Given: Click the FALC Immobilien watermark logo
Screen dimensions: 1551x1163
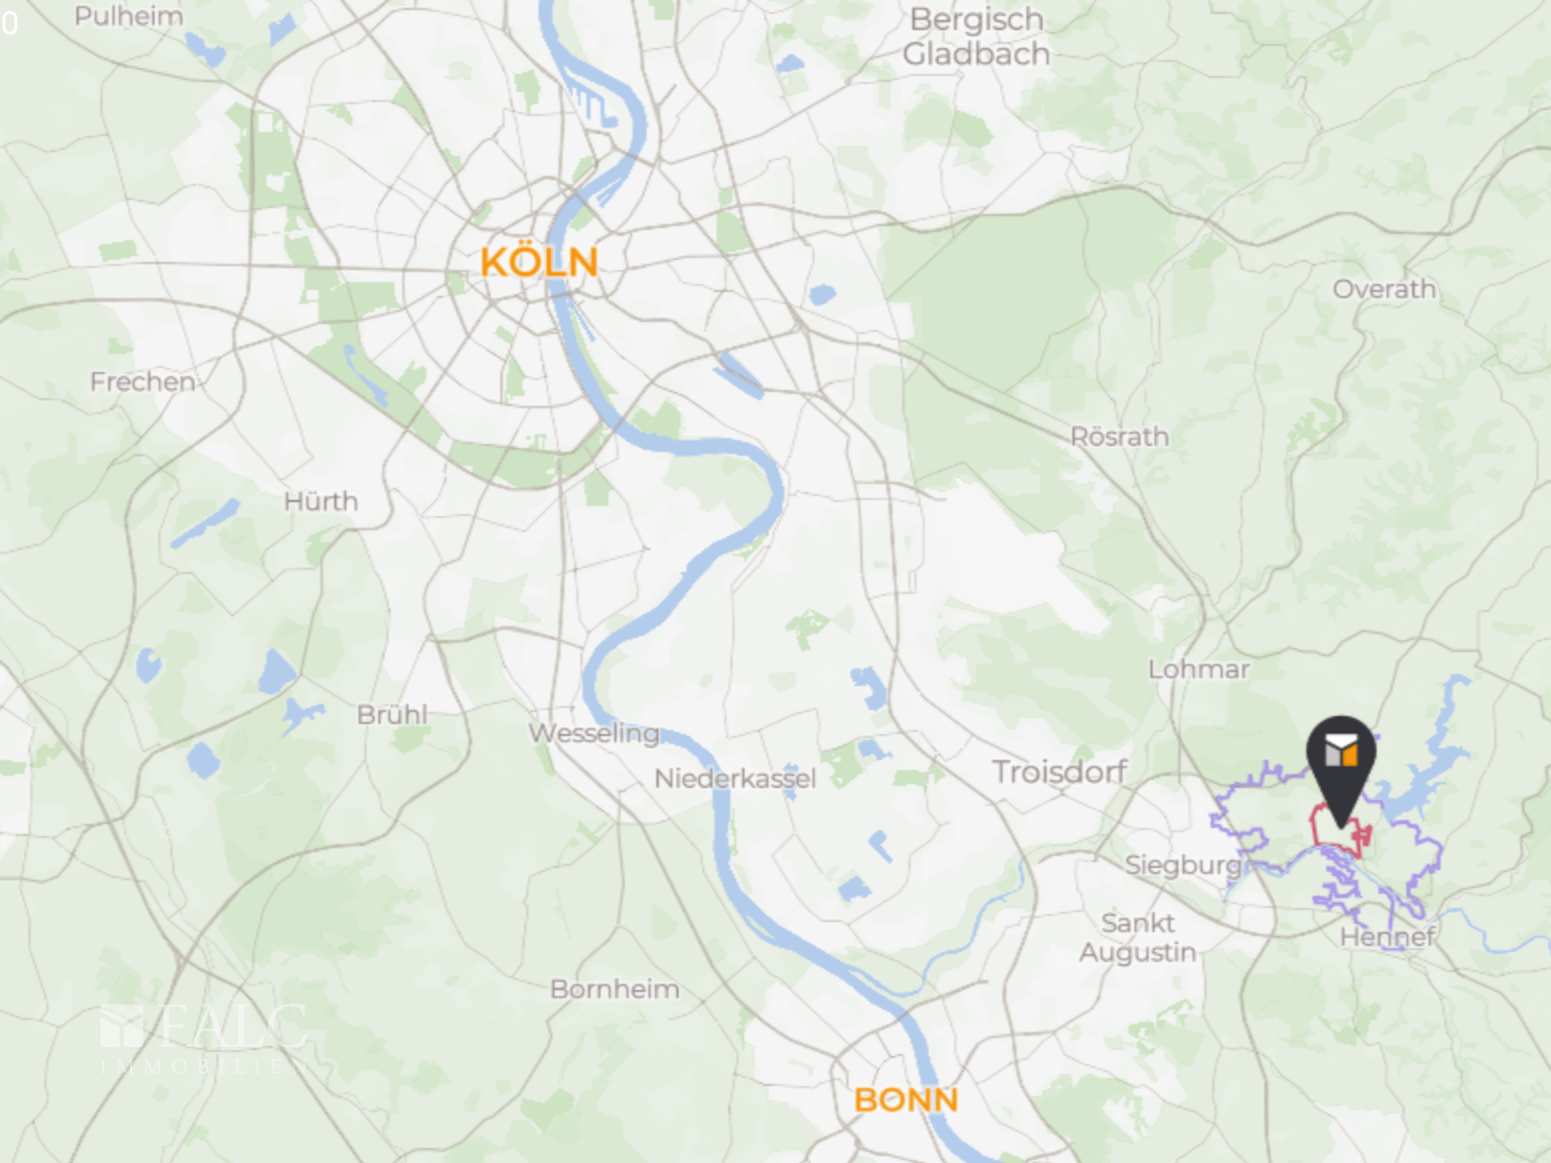Looking at the screenshot, I should click(x=203, y=1038).
